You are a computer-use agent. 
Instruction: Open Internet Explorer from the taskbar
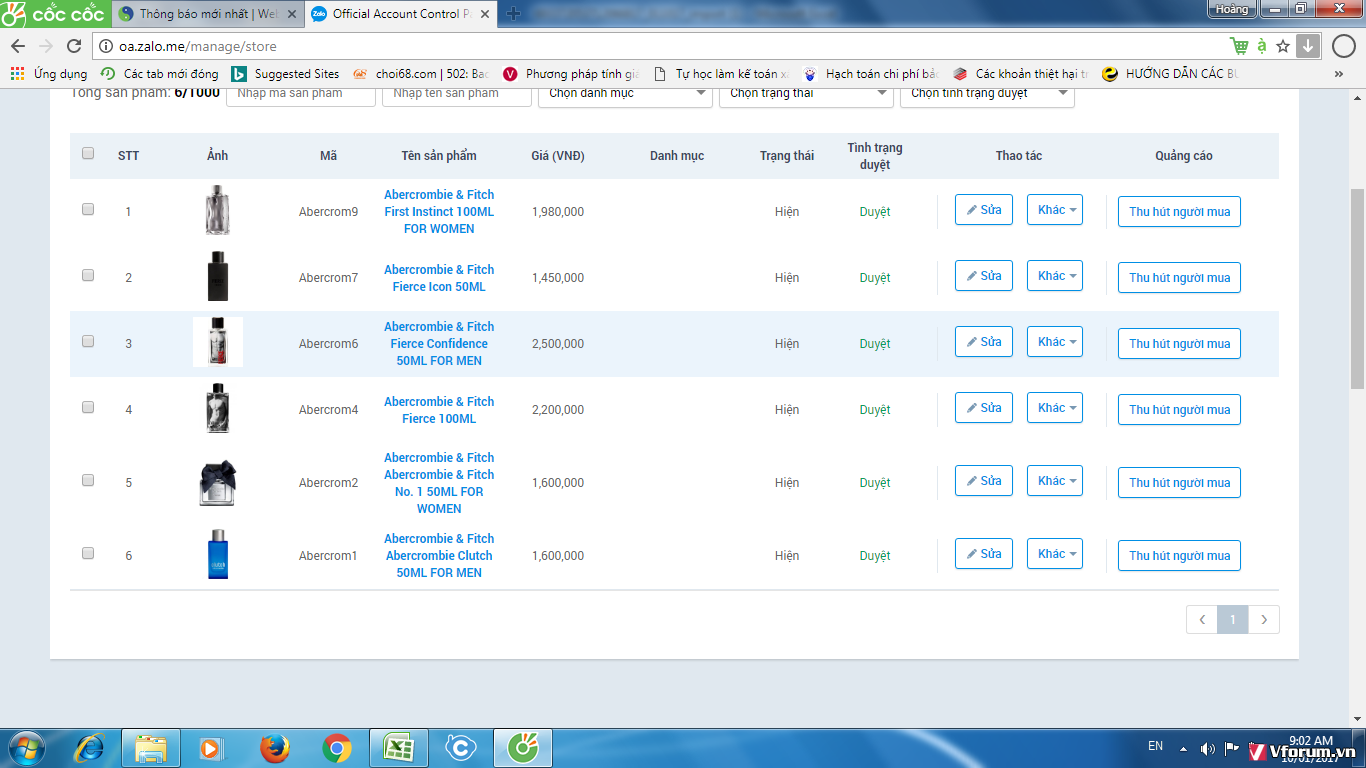(90, 748)
